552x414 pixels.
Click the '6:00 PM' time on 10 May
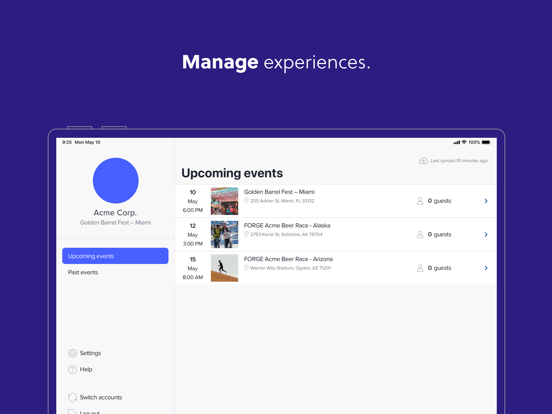[x=193, y=210]
